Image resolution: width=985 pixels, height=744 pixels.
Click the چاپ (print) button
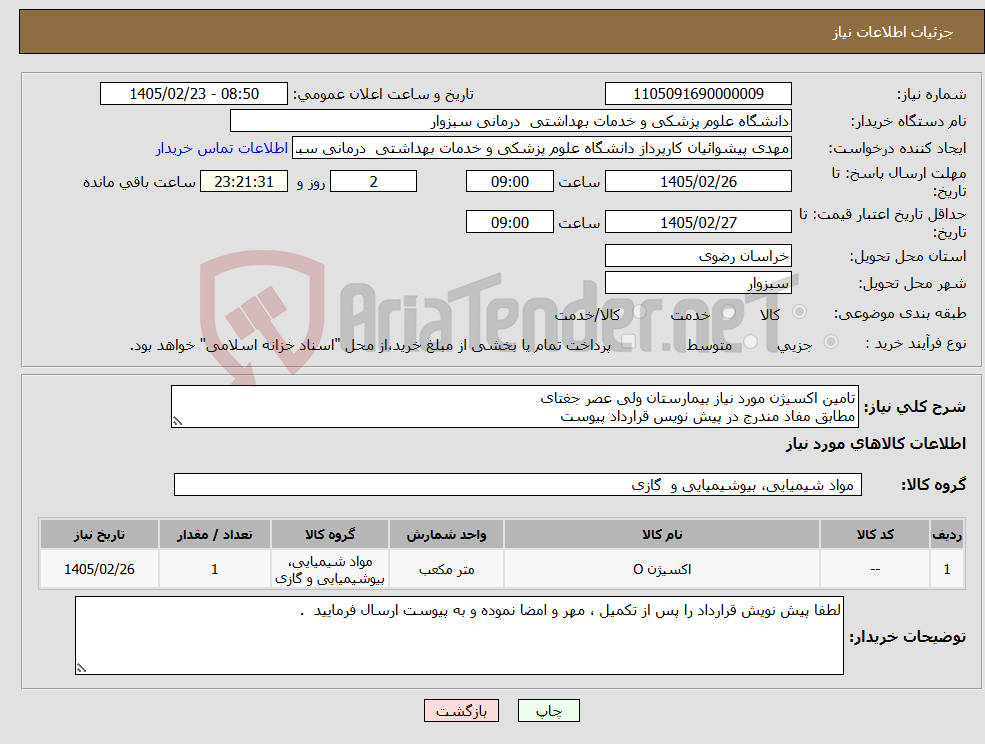[x=548, y=711]
